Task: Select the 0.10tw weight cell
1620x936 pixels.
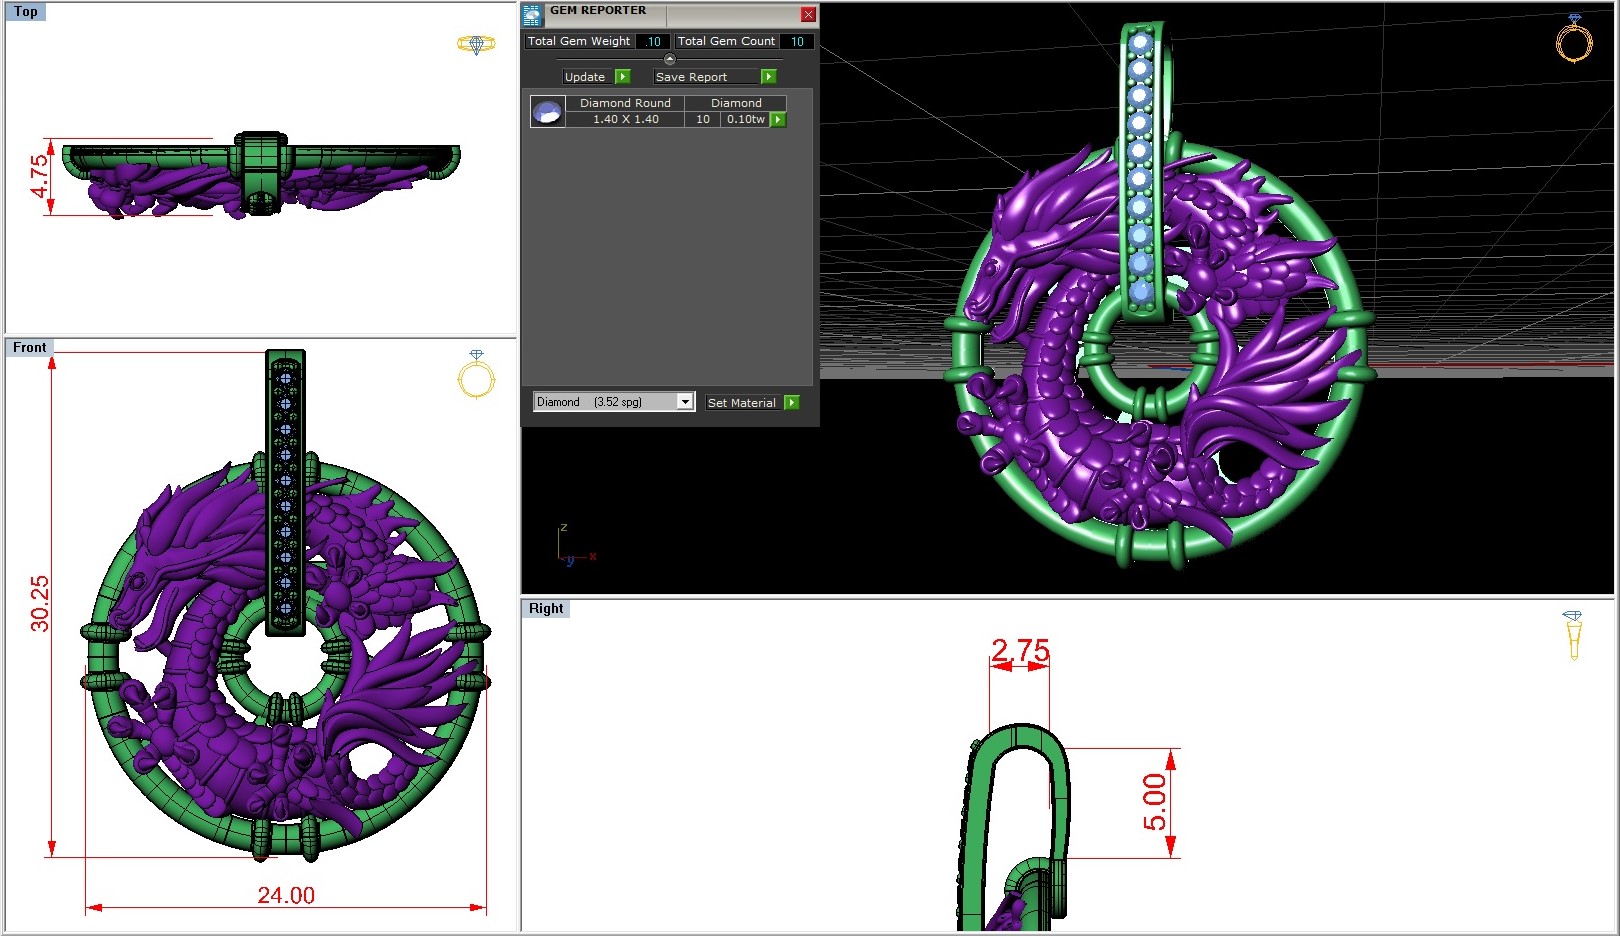Action: click(x=745, y=119)
